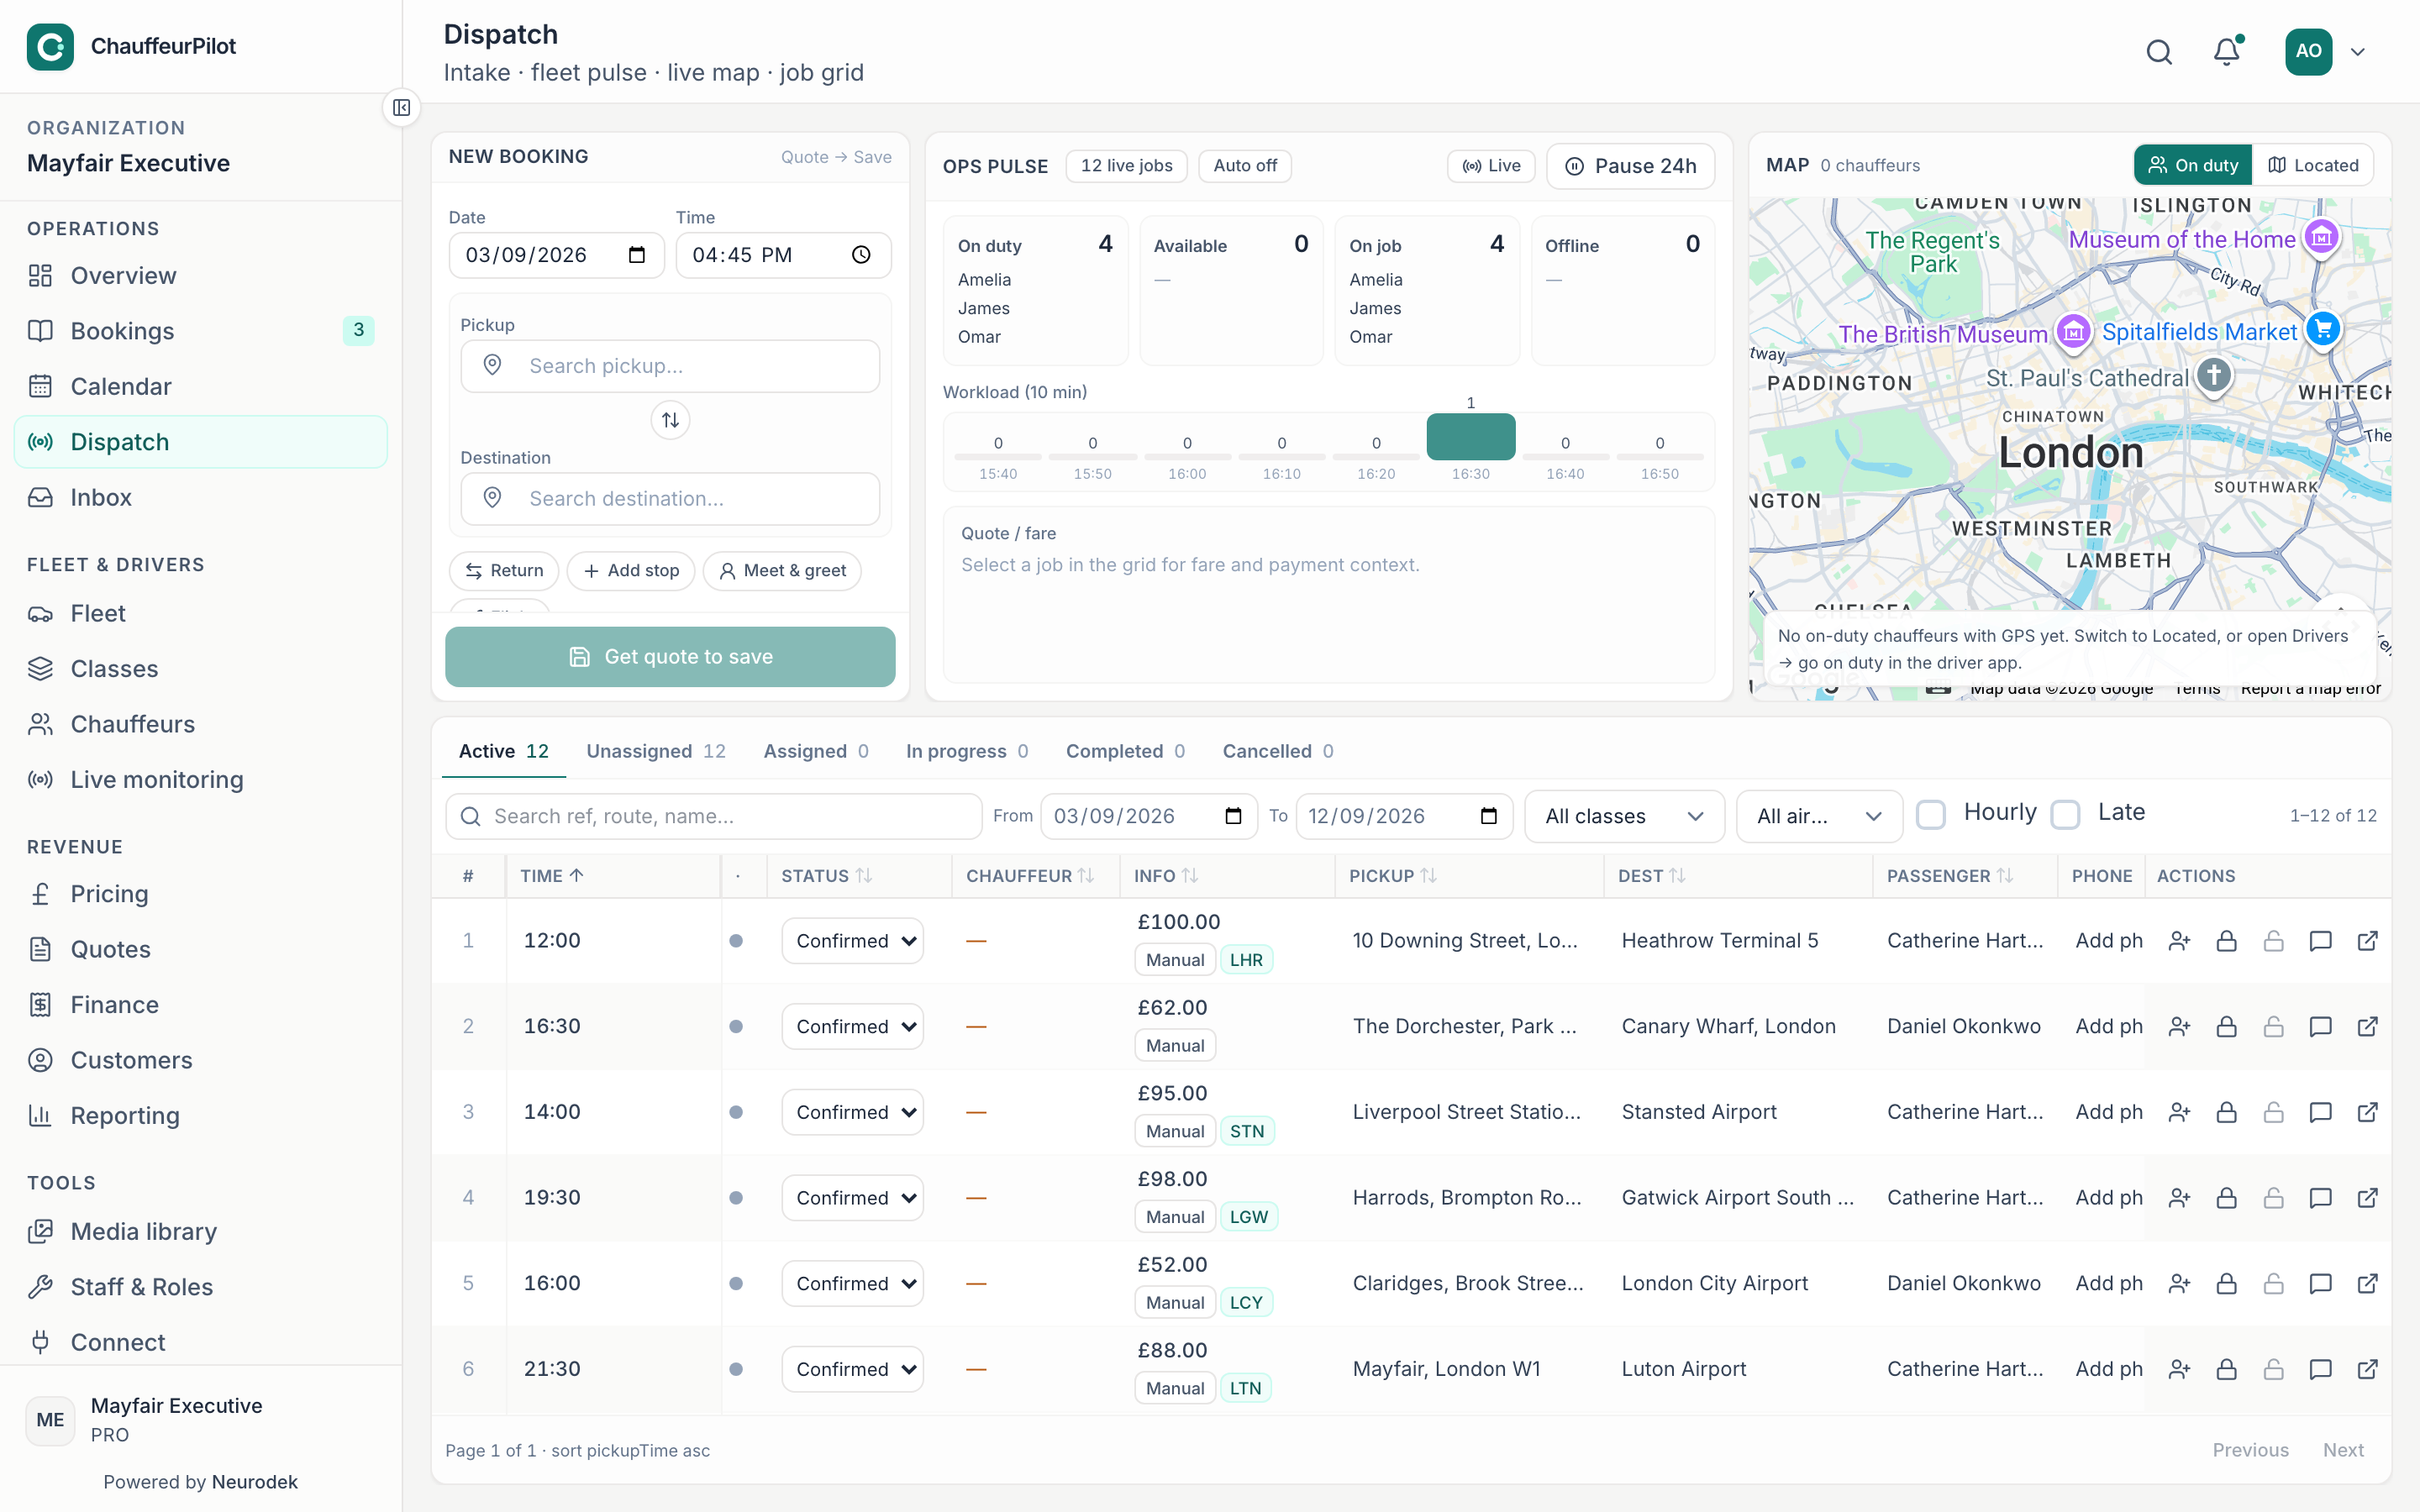Switch map to Located view
Viewport: 2420px width, 1512px height.
[x=2313, y=165]
